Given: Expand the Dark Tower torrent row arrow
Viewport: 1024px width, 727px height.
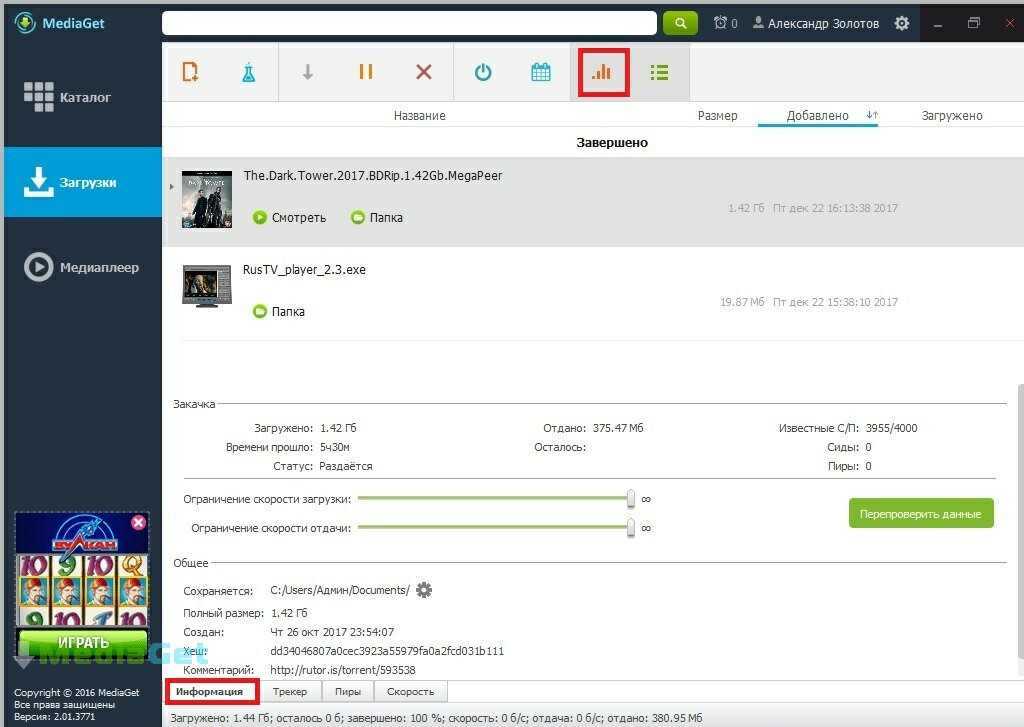Looking at the screenshot, I should pos(172,187).
